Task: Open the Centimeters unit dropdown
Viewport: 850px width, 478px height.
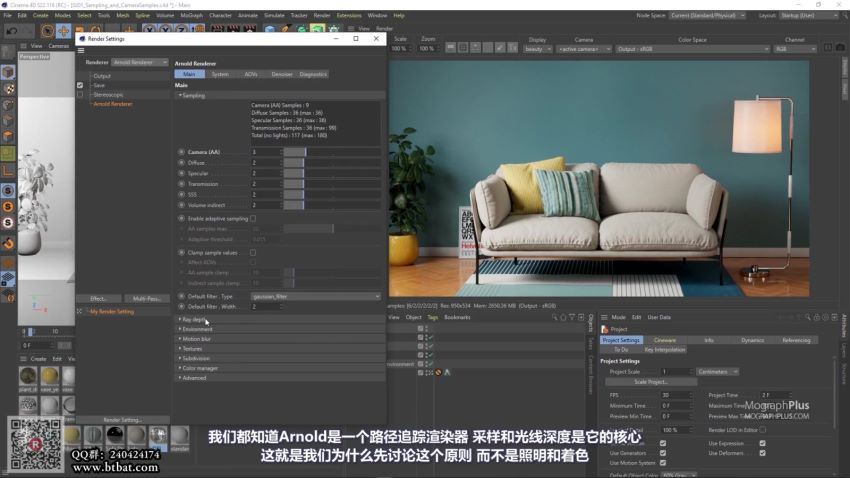Action: tap(718, 372)
